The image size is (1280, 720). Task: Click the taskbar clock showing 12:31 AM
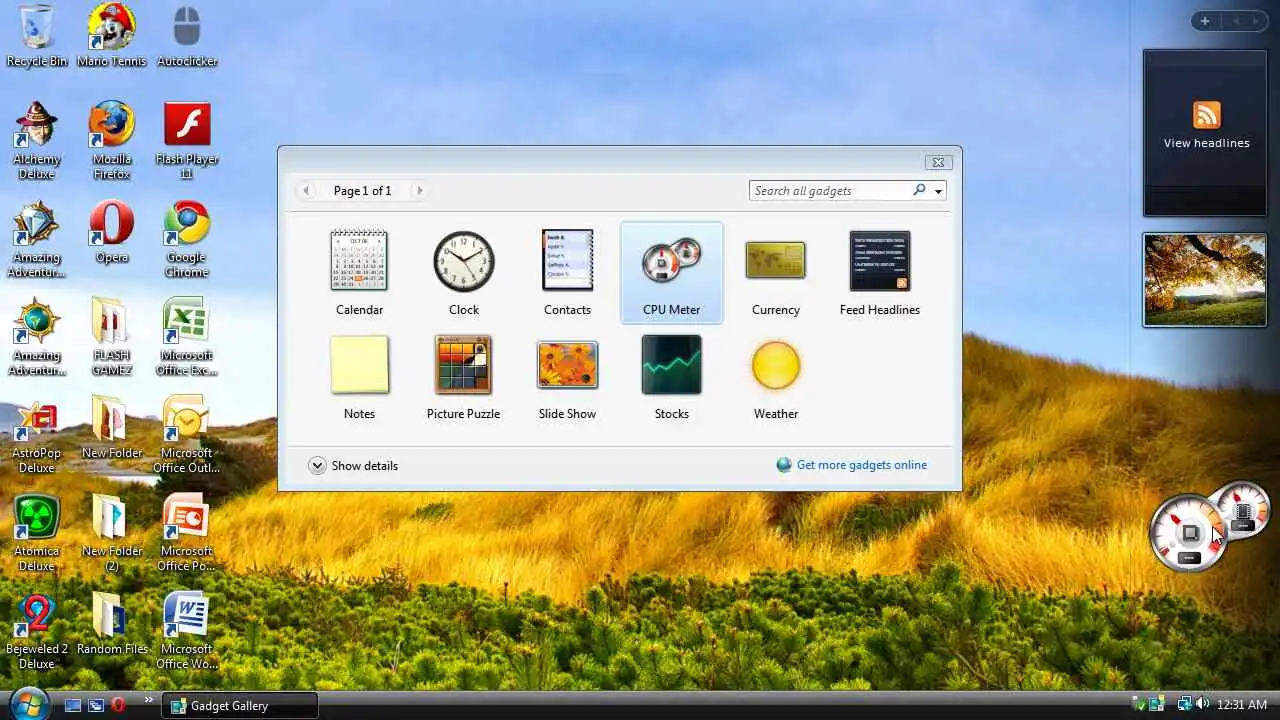click(x=1242, y=705)
